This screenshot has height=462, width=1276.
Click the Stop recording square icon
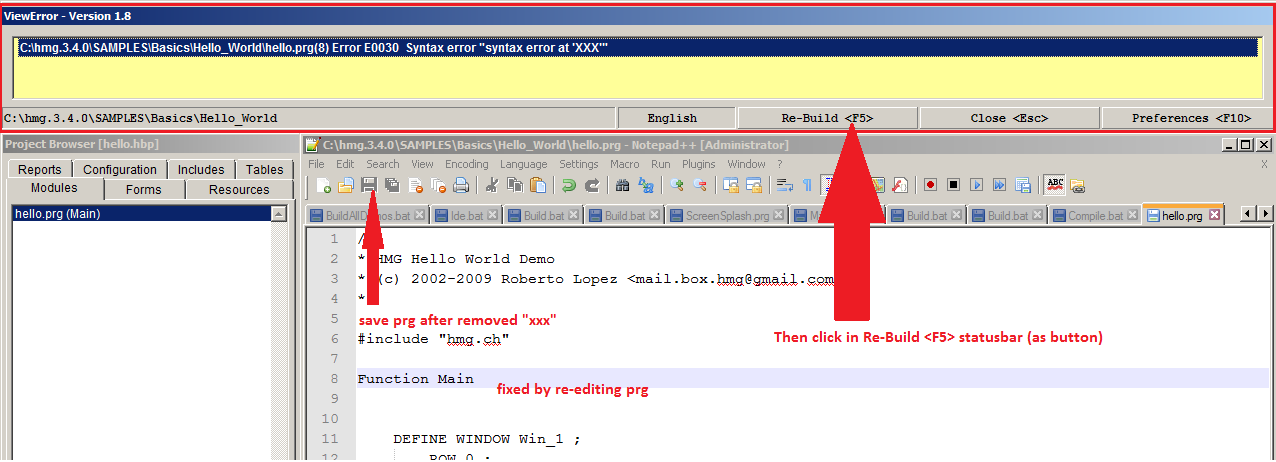tap(953, 185)
